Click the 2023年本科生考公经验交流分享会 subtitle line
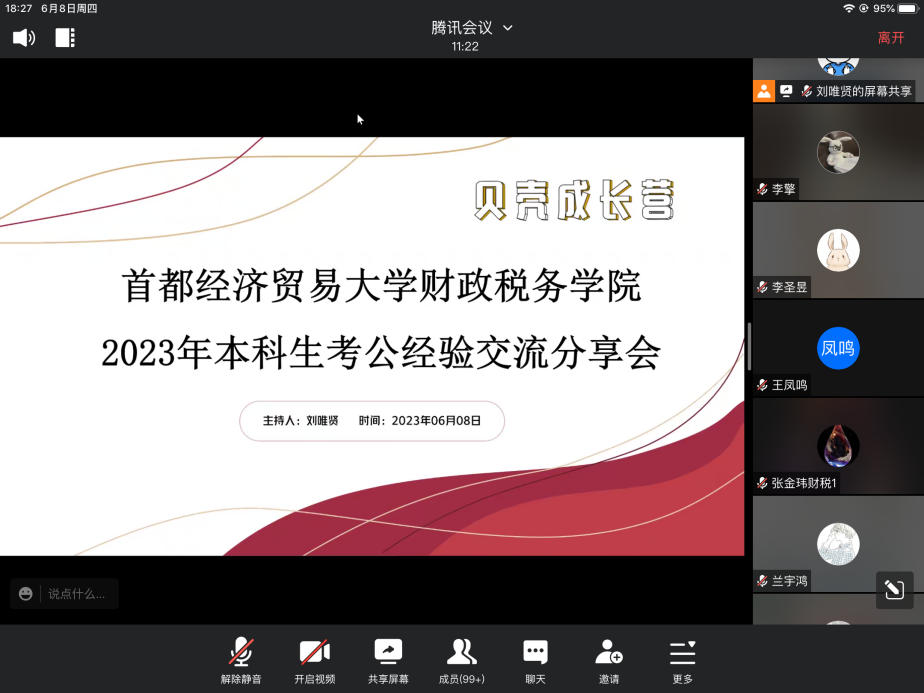This screenshot has width=924, height=693. coord(381,354)
